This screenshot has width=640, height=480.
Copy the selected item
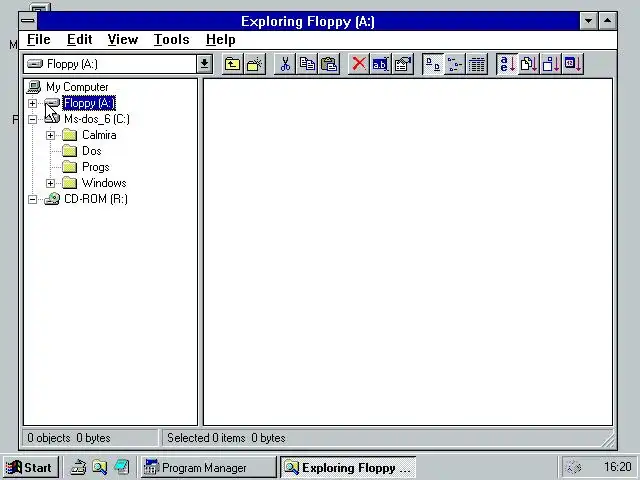(x=307, y=64)
